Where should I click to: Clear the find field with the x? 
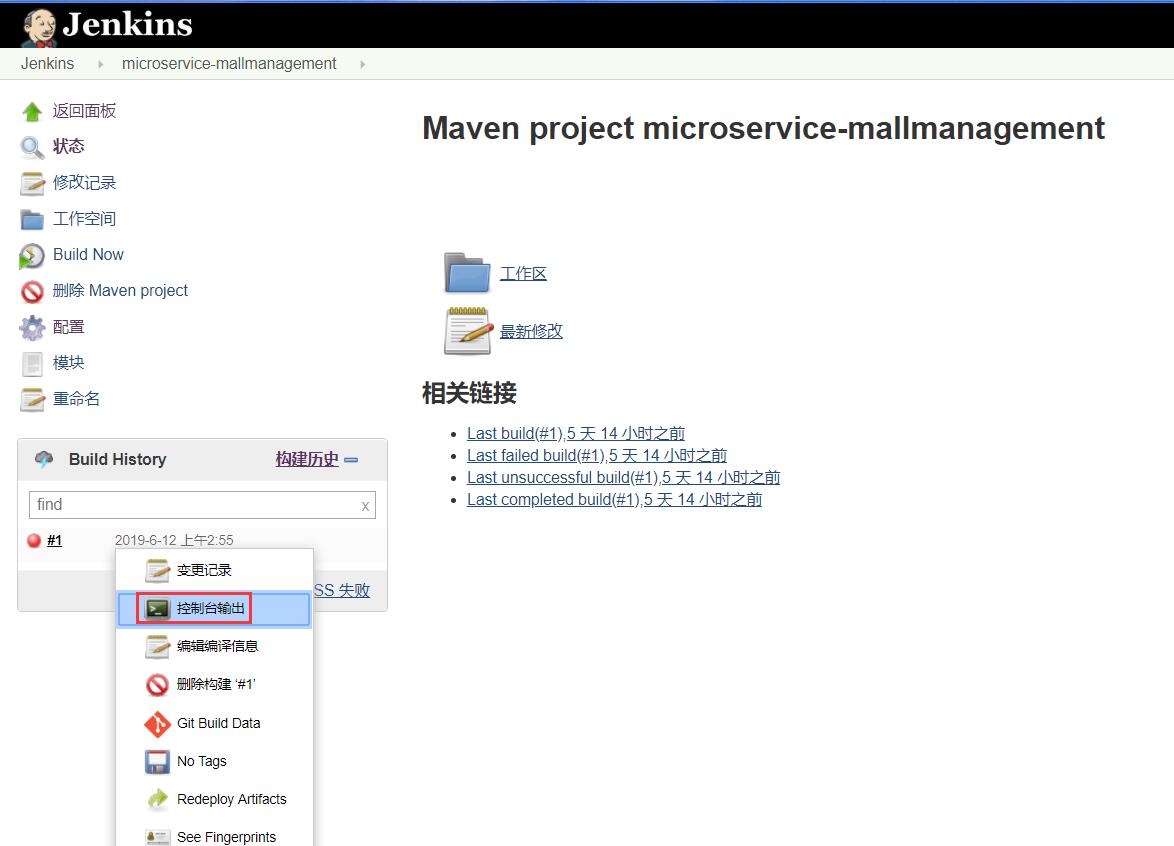[365, 506]
